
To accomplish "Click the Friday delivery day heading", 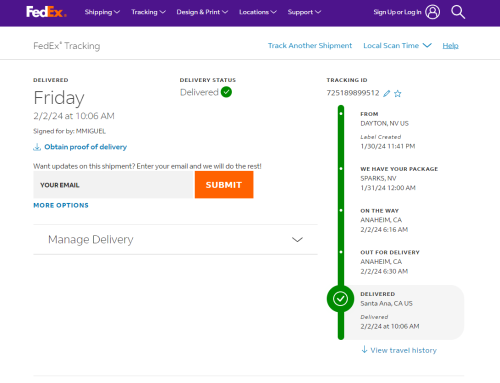I will point(59,98).
